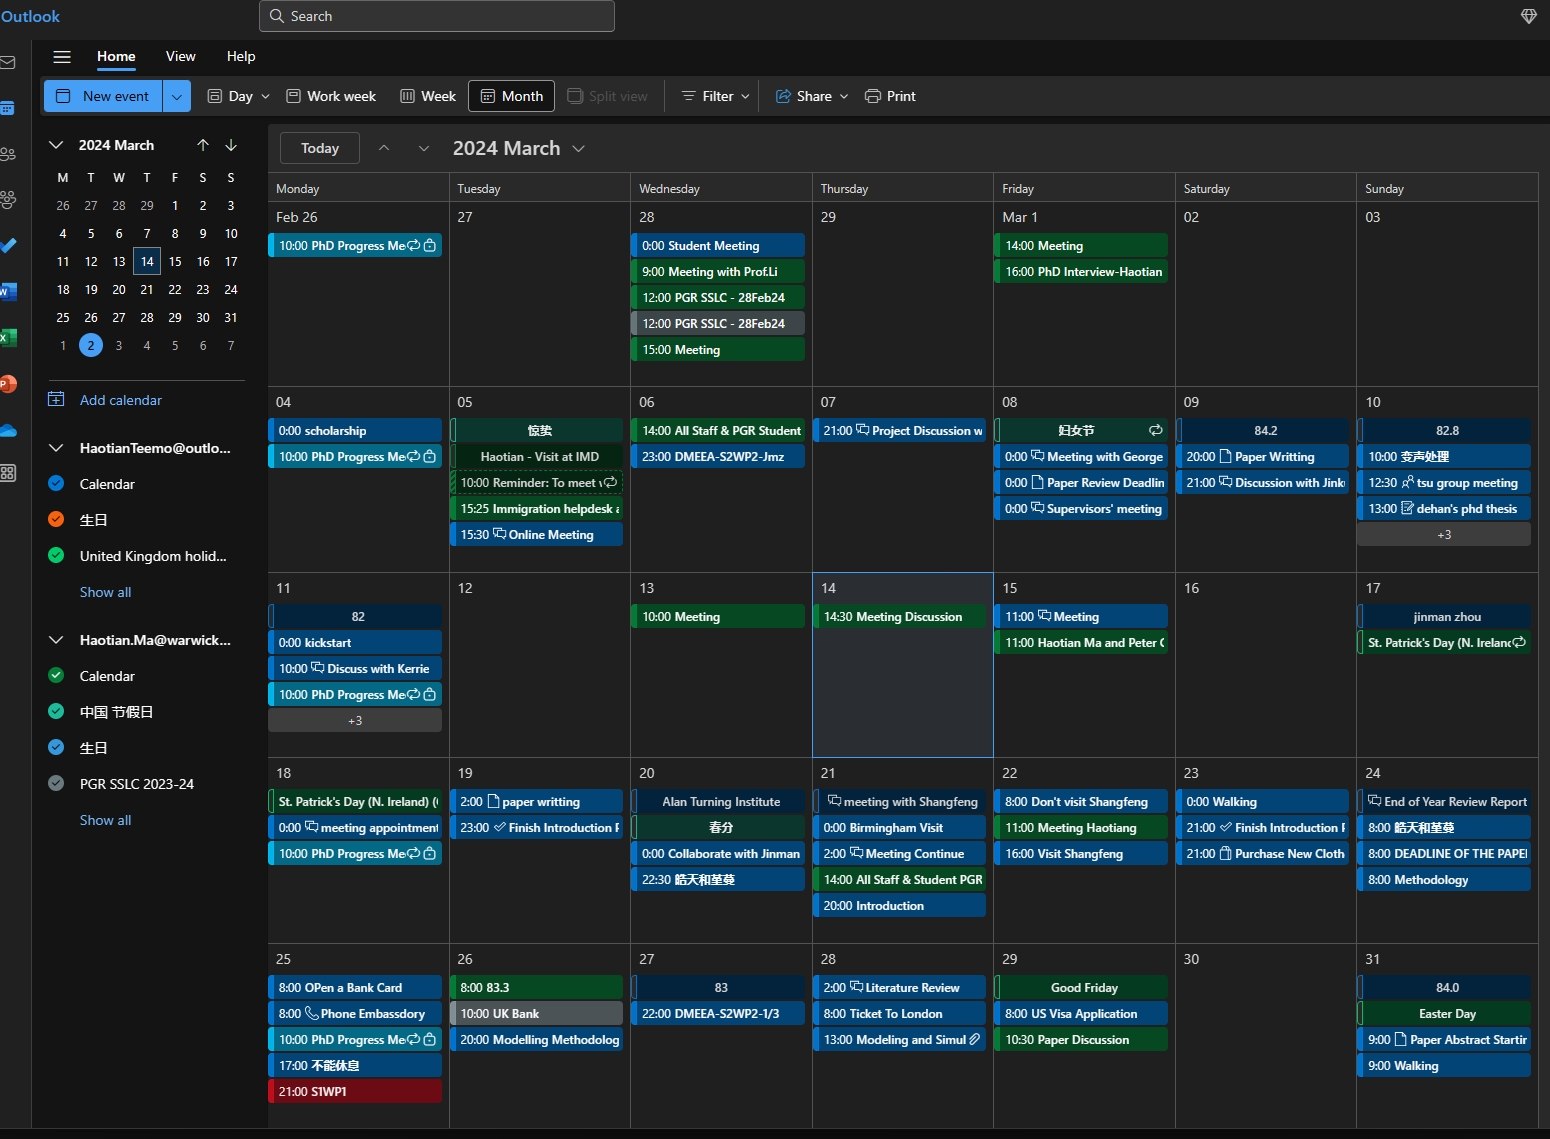Open Word from the app rail

[x=8, y=292]
